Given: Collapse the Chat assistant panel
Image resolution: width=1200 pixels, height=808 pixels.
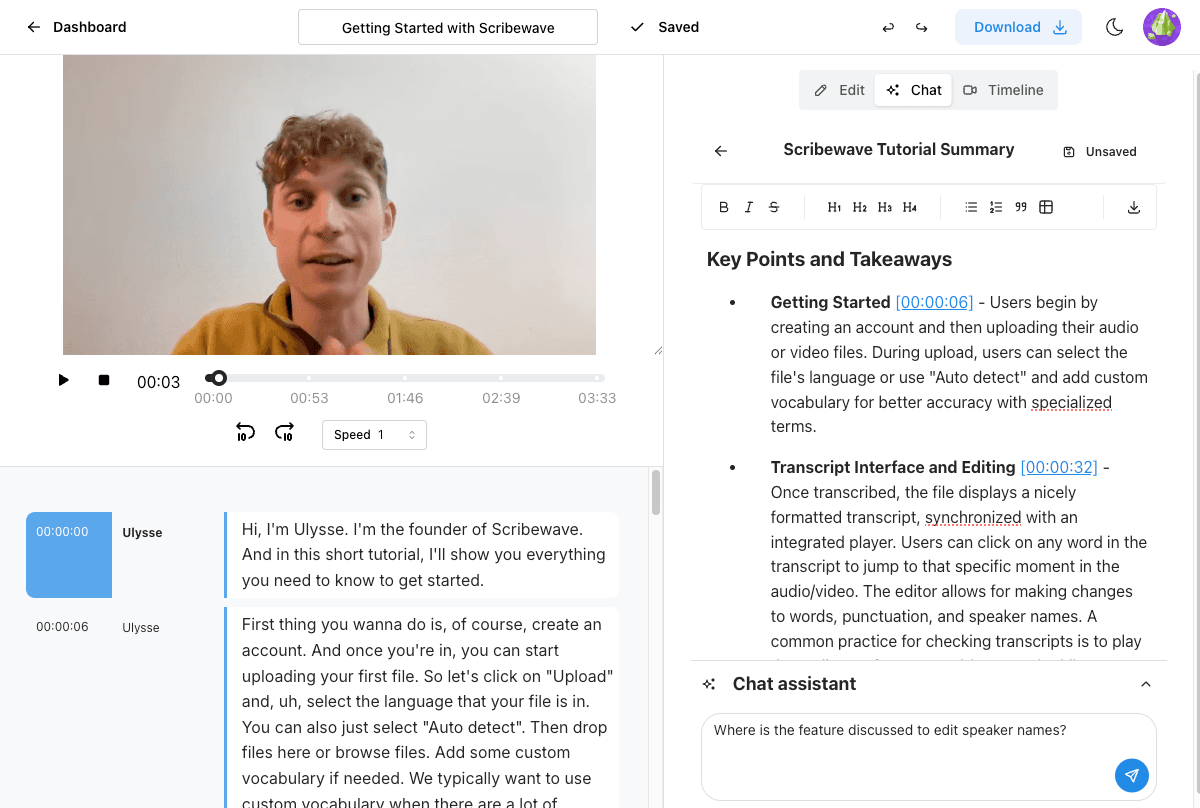Looking at the screenshot, I should click(1146, 683).
